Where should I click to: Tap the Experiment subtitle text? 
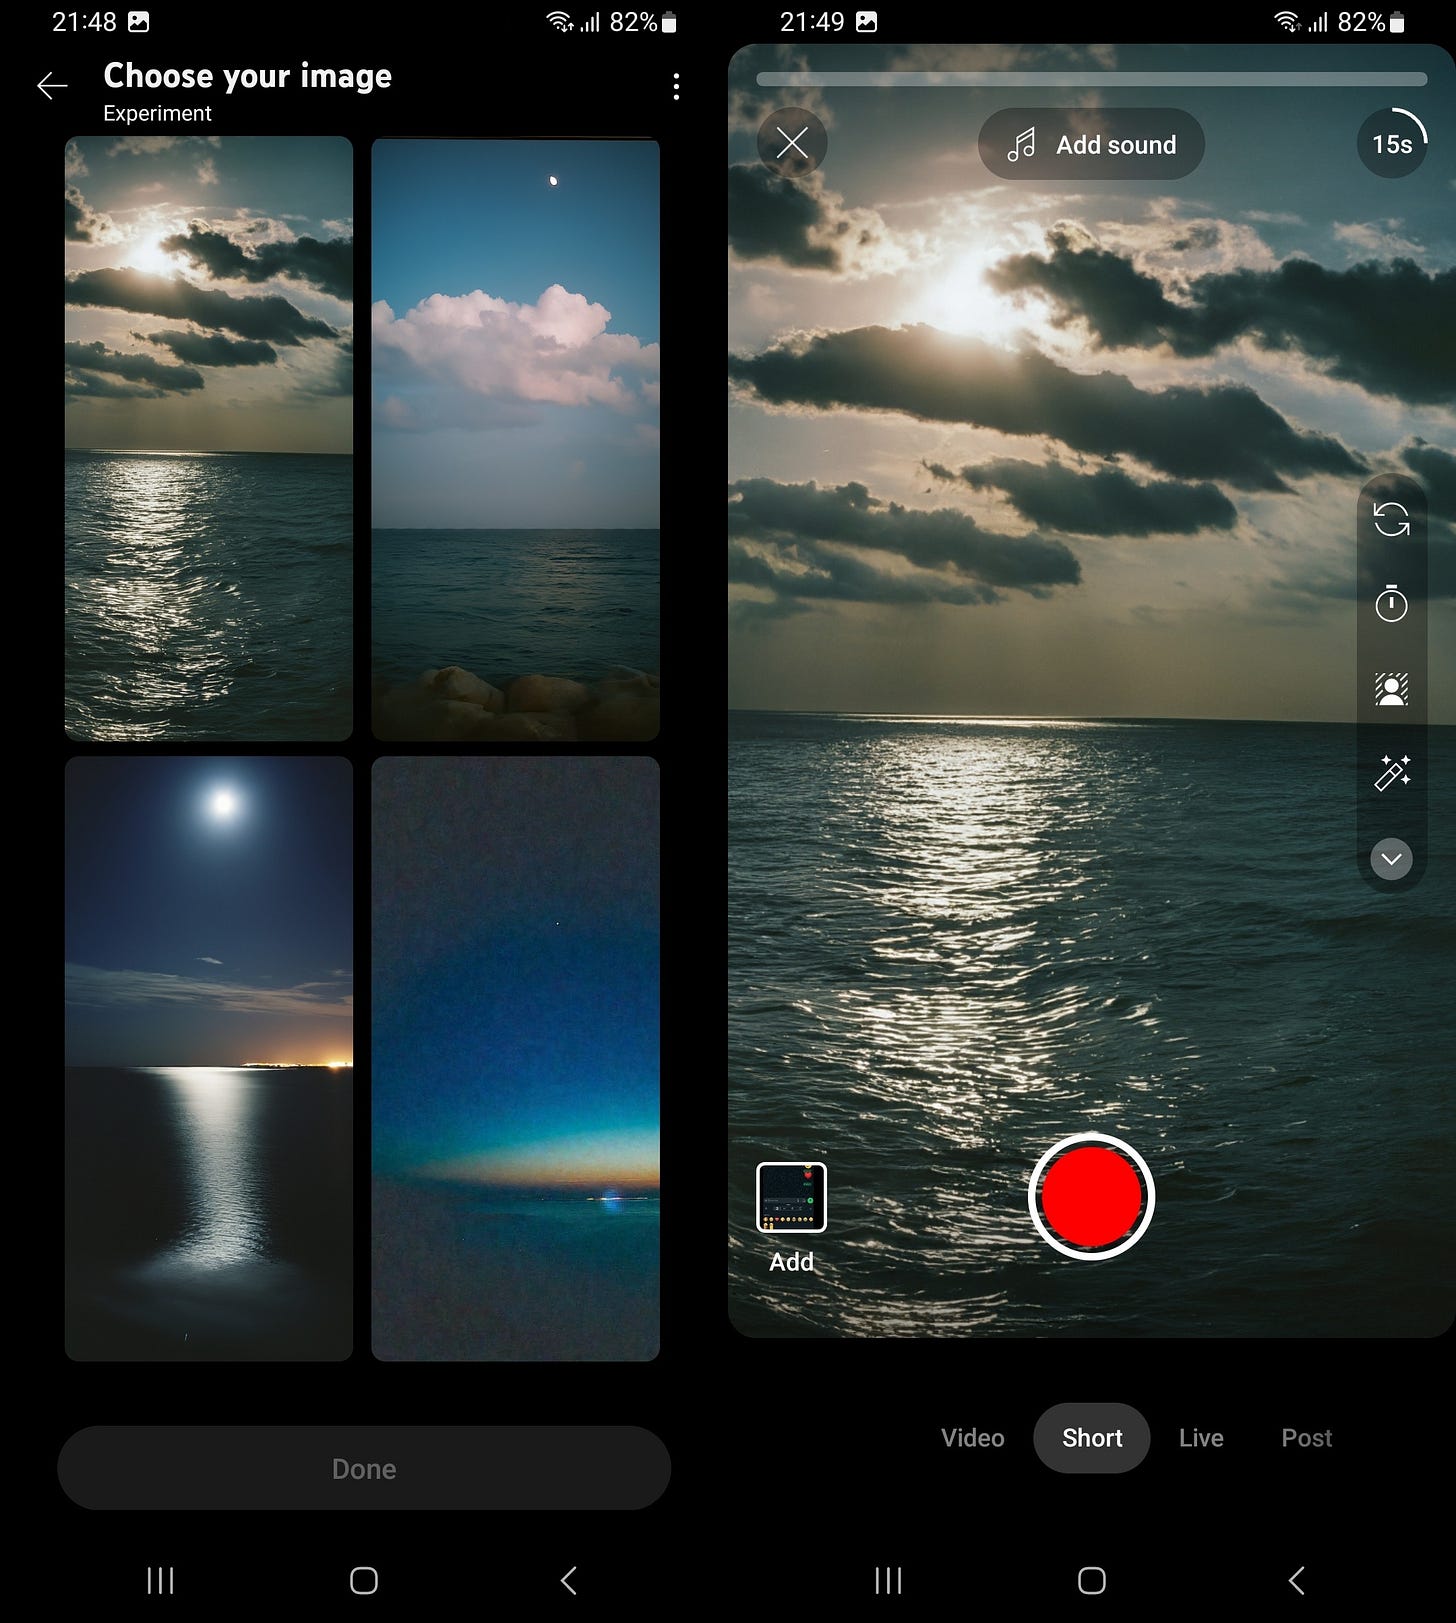point(157,113)
